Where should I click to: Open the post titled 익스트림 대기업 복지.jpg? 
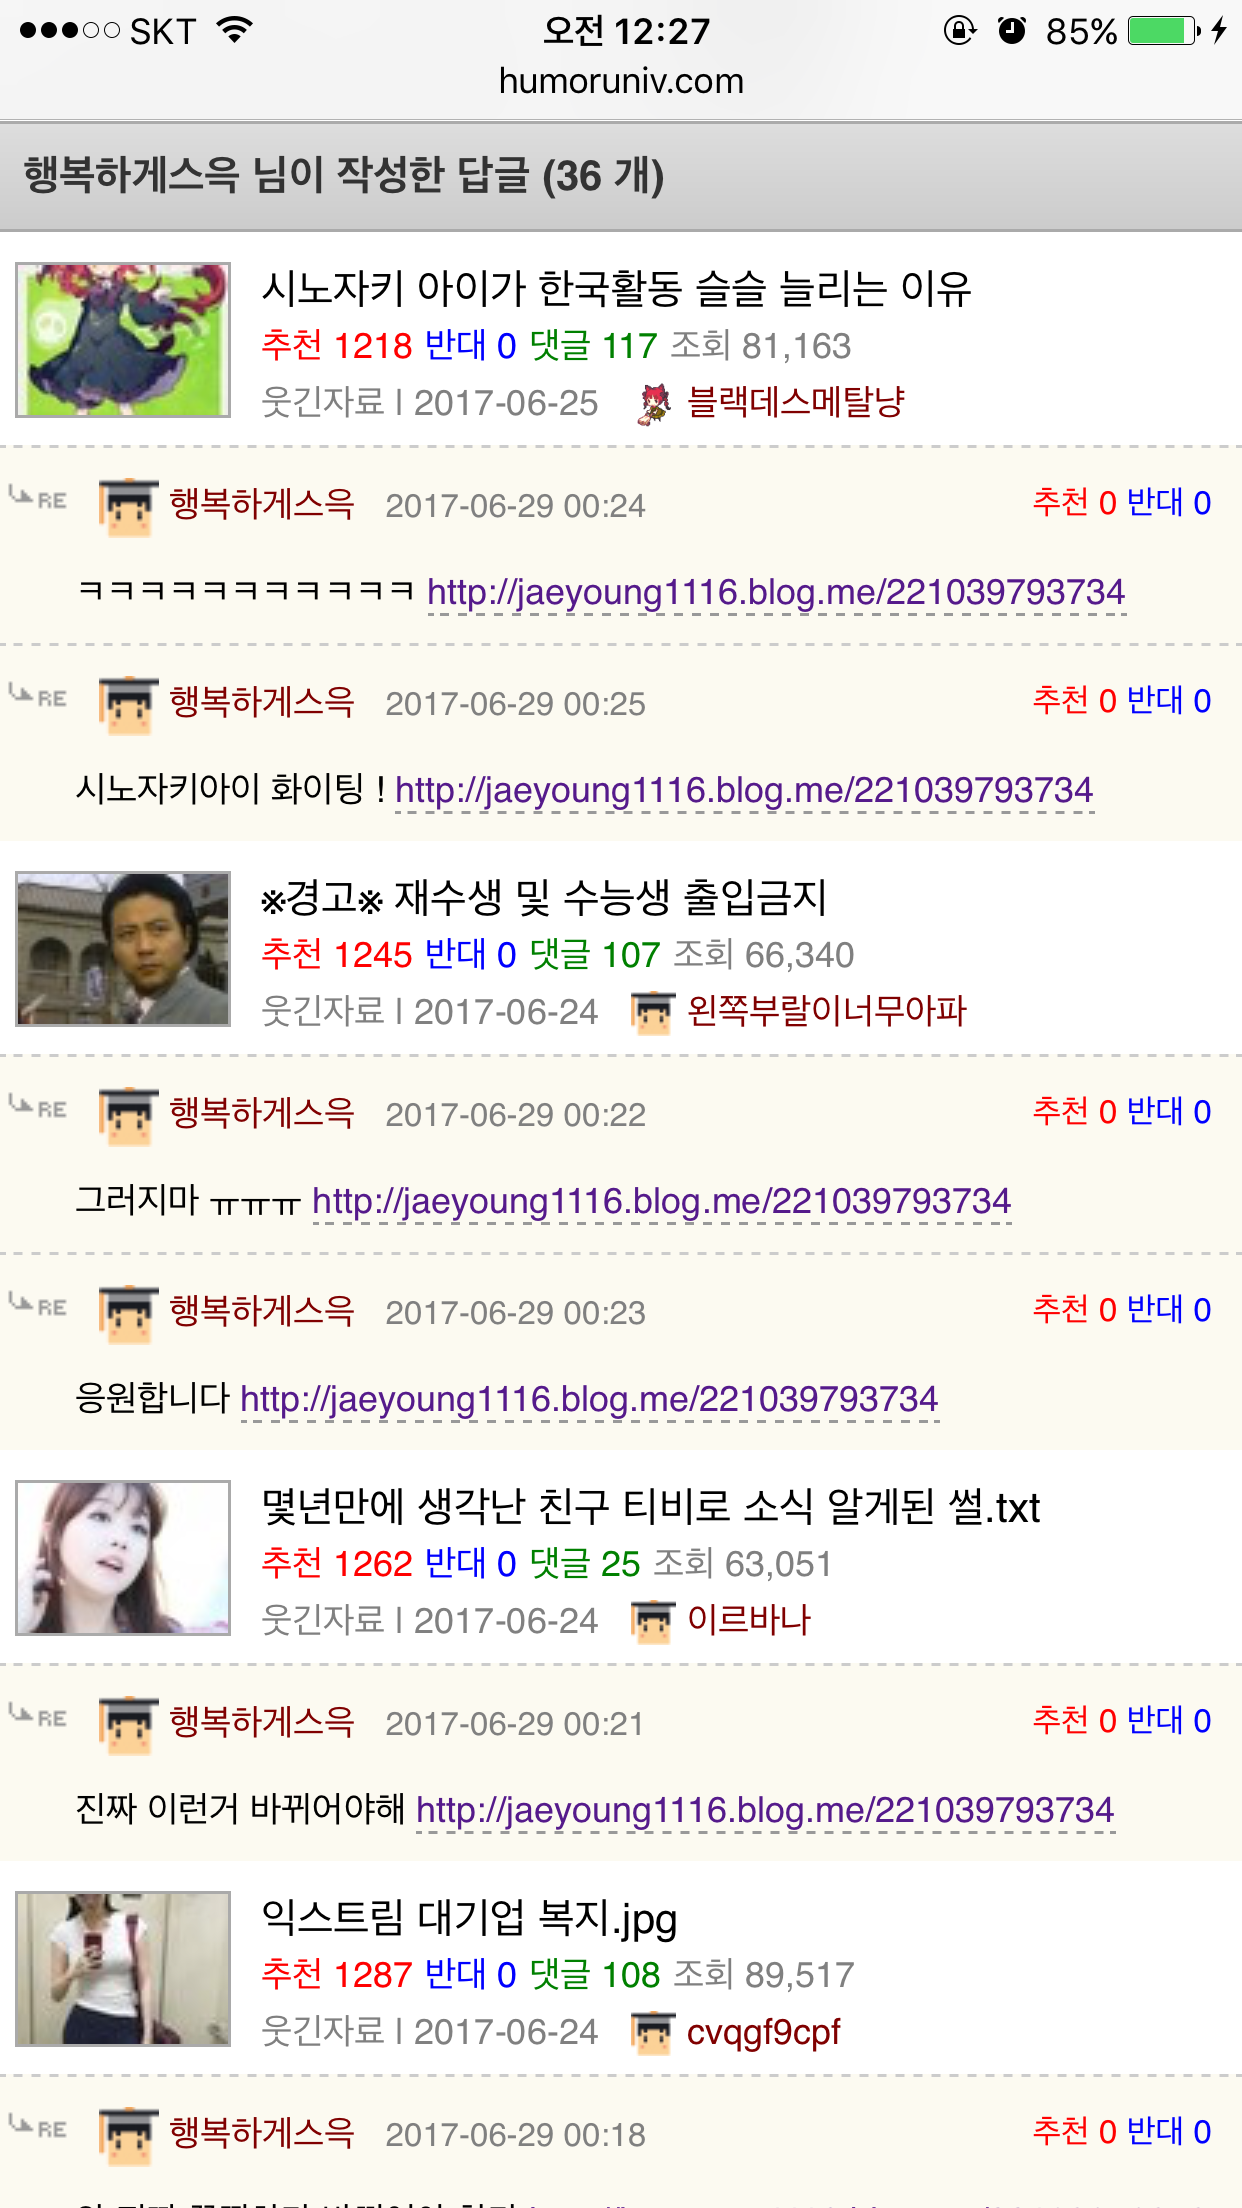point(469,1918)
